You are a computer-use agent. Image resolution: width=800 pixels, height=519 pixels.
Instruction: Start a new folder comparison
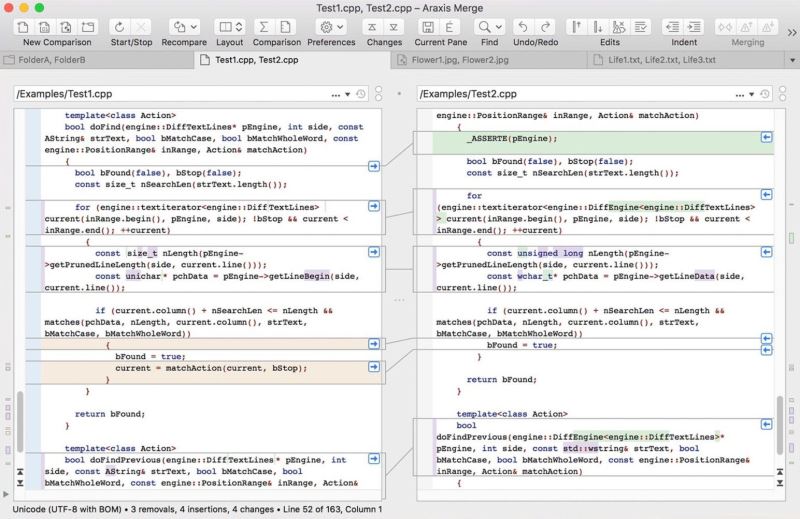pyautogui.click(x=88, y=27)
